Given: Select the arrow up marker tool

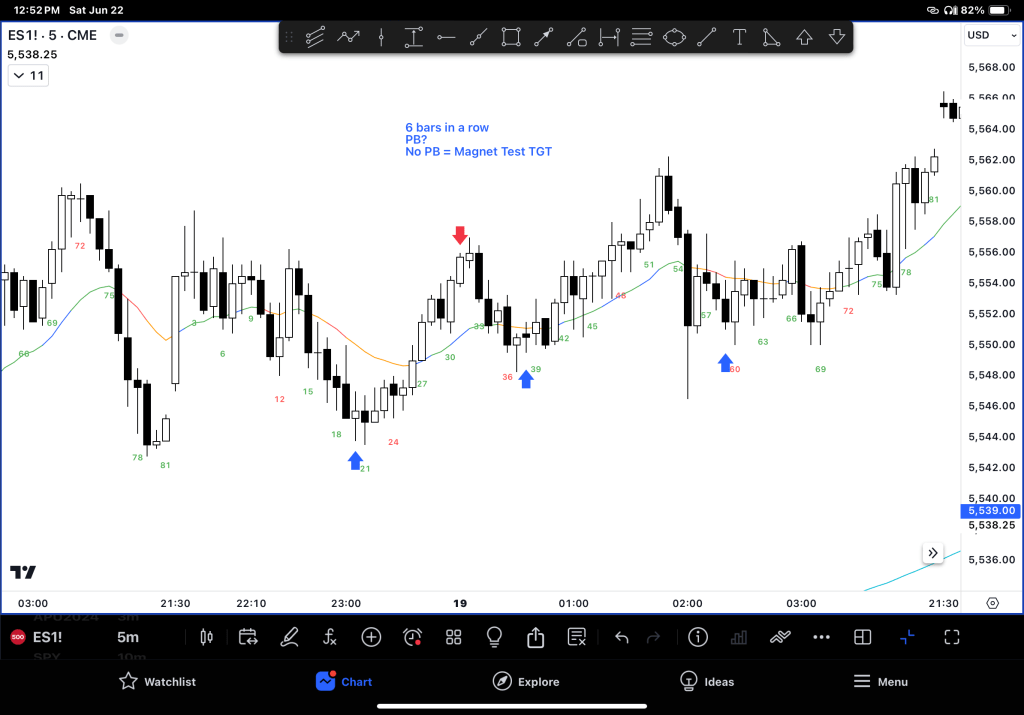Looking at the screenshot, I should coord(804,38).
